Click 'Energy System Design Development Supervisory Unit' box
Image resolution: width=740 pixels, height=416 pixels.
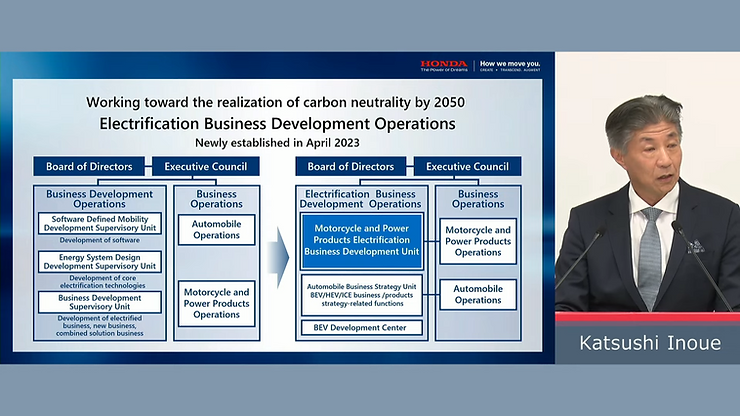(100, 262)
